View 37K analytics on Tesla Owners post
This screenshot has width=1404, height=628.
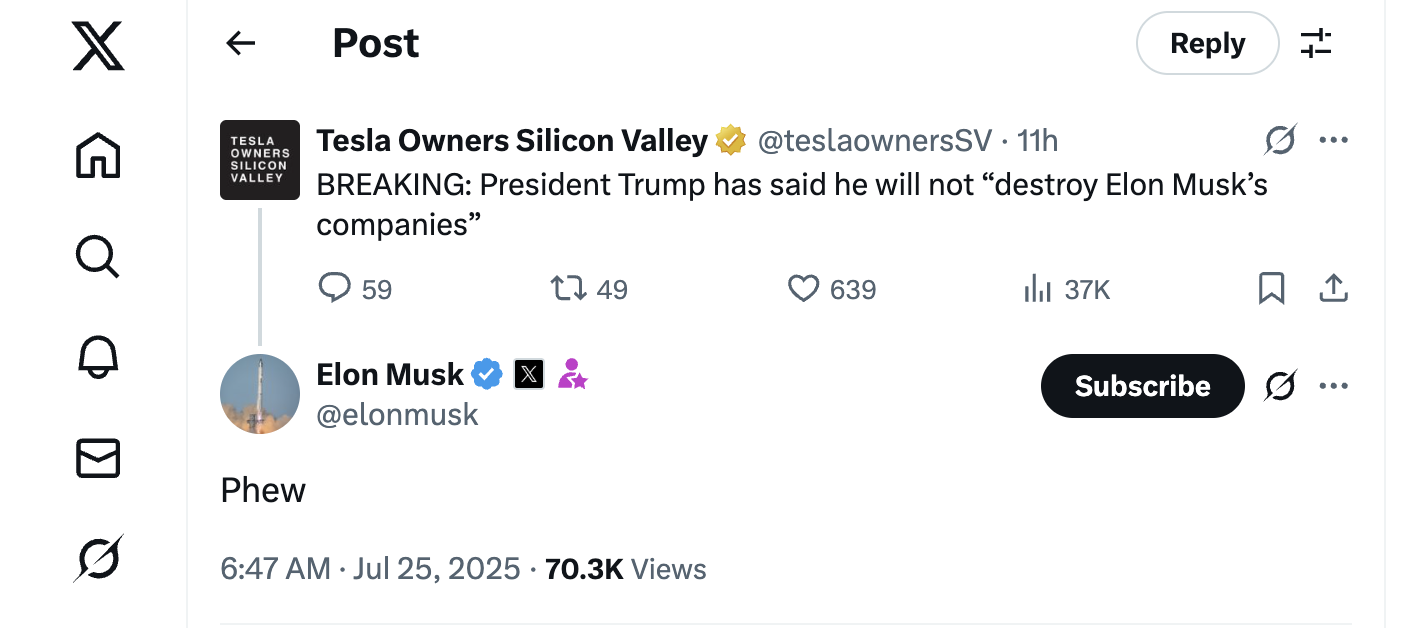(x=1067, y=290)
